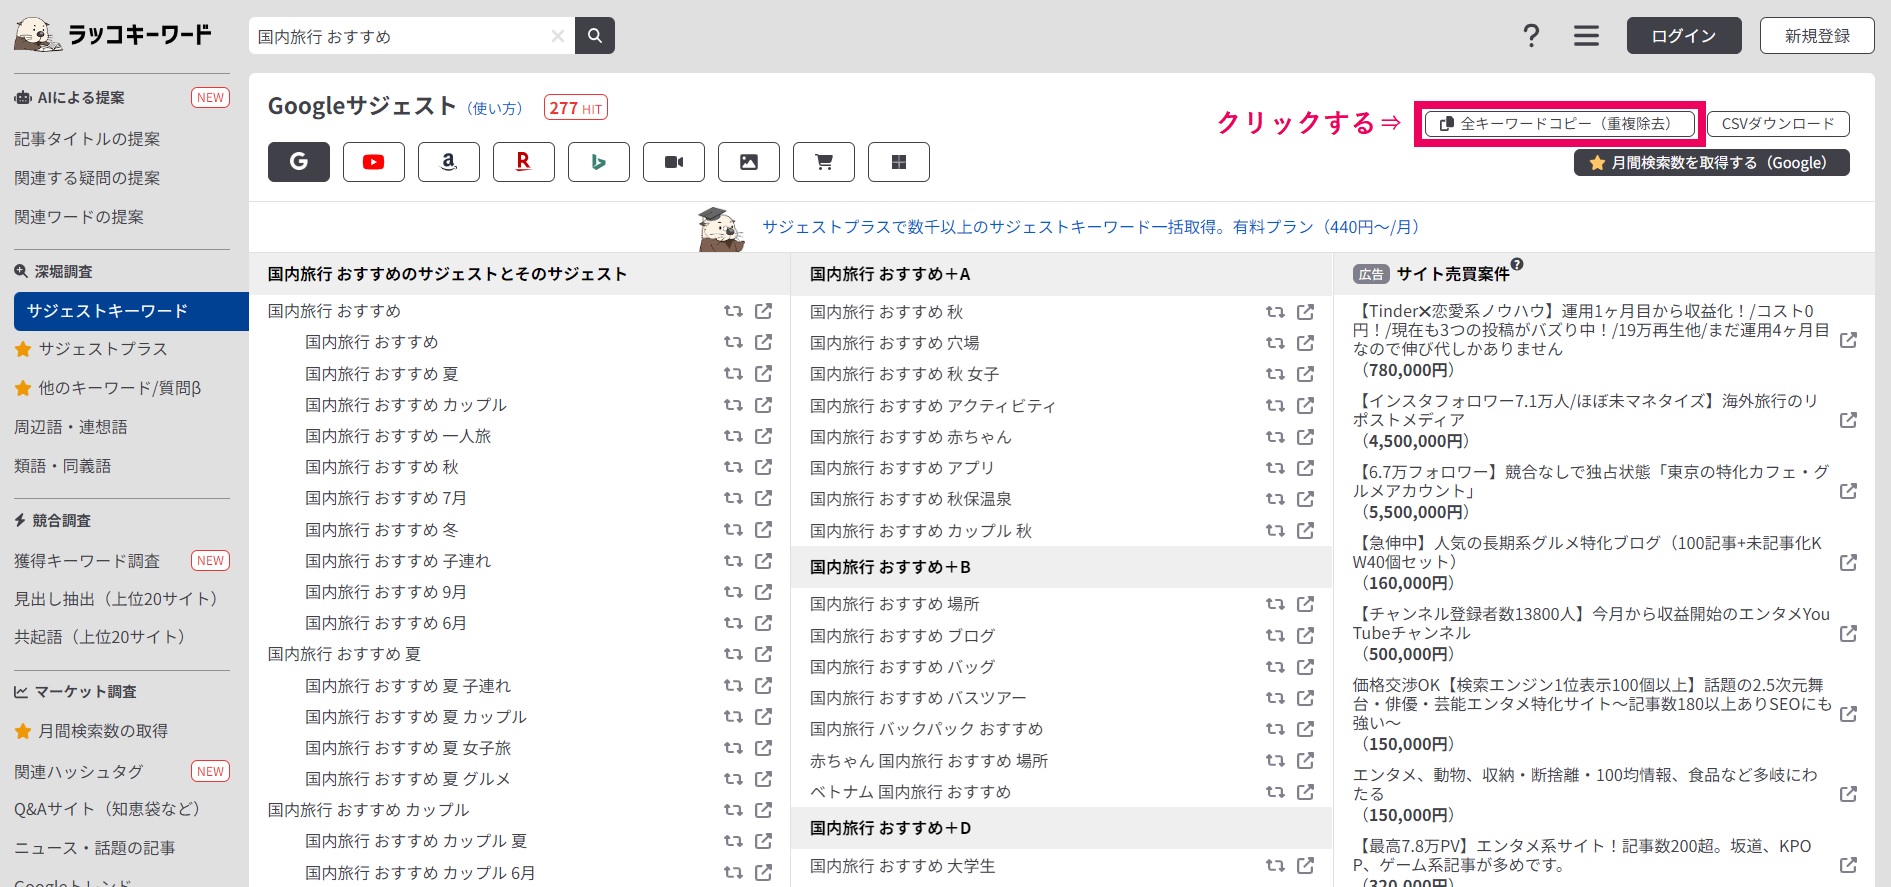Open the サジェストプラス paid plan banner link

tap(1091, 227)
